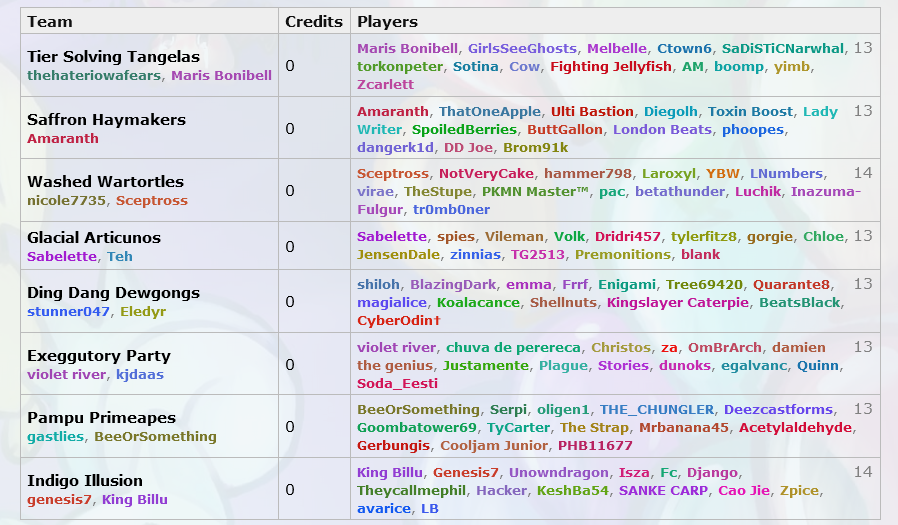Click PKMN Master™ player link
This screenshot has height=525, width=898.
tap(535, 191)
